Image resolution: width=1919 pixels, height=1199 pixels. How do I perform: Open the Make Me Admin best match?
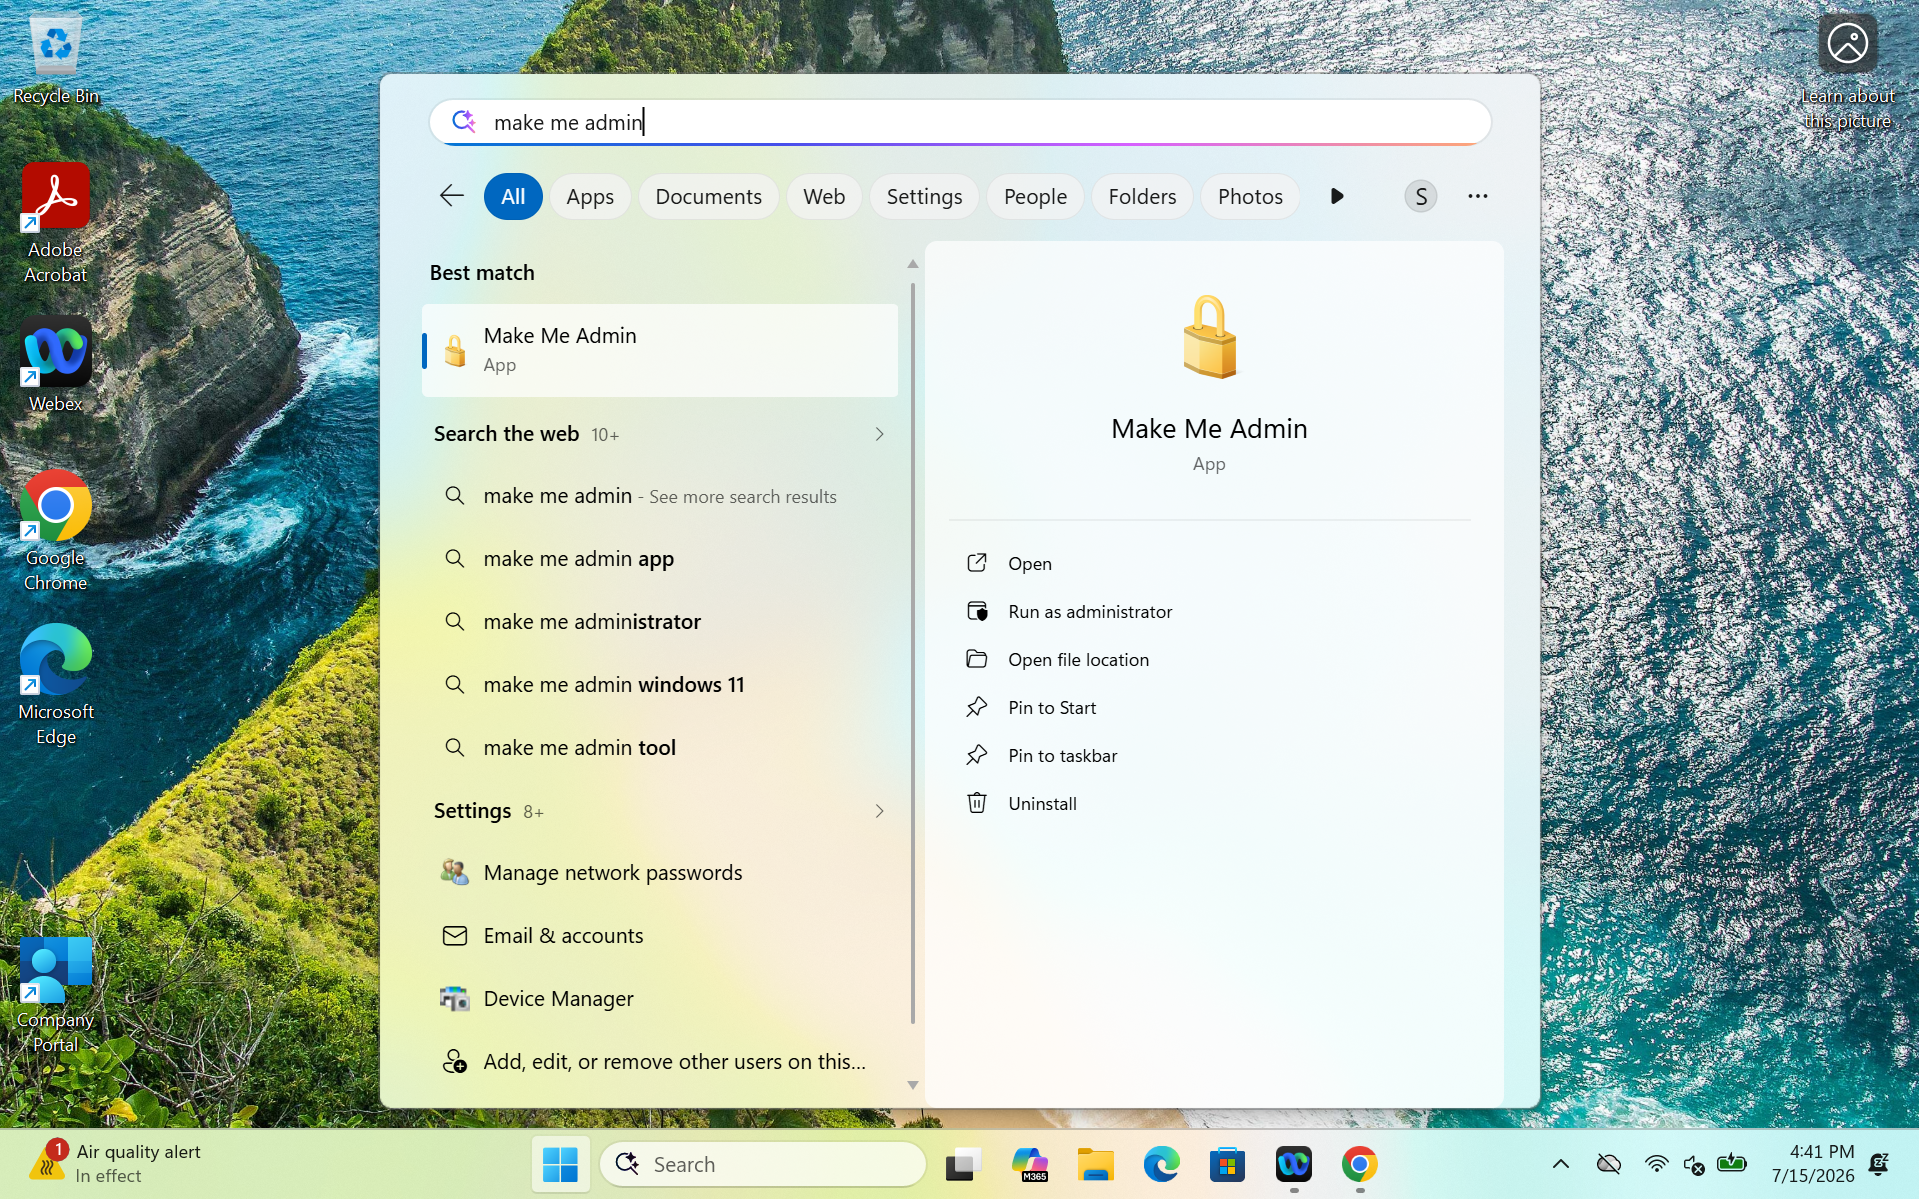point(660,350)
